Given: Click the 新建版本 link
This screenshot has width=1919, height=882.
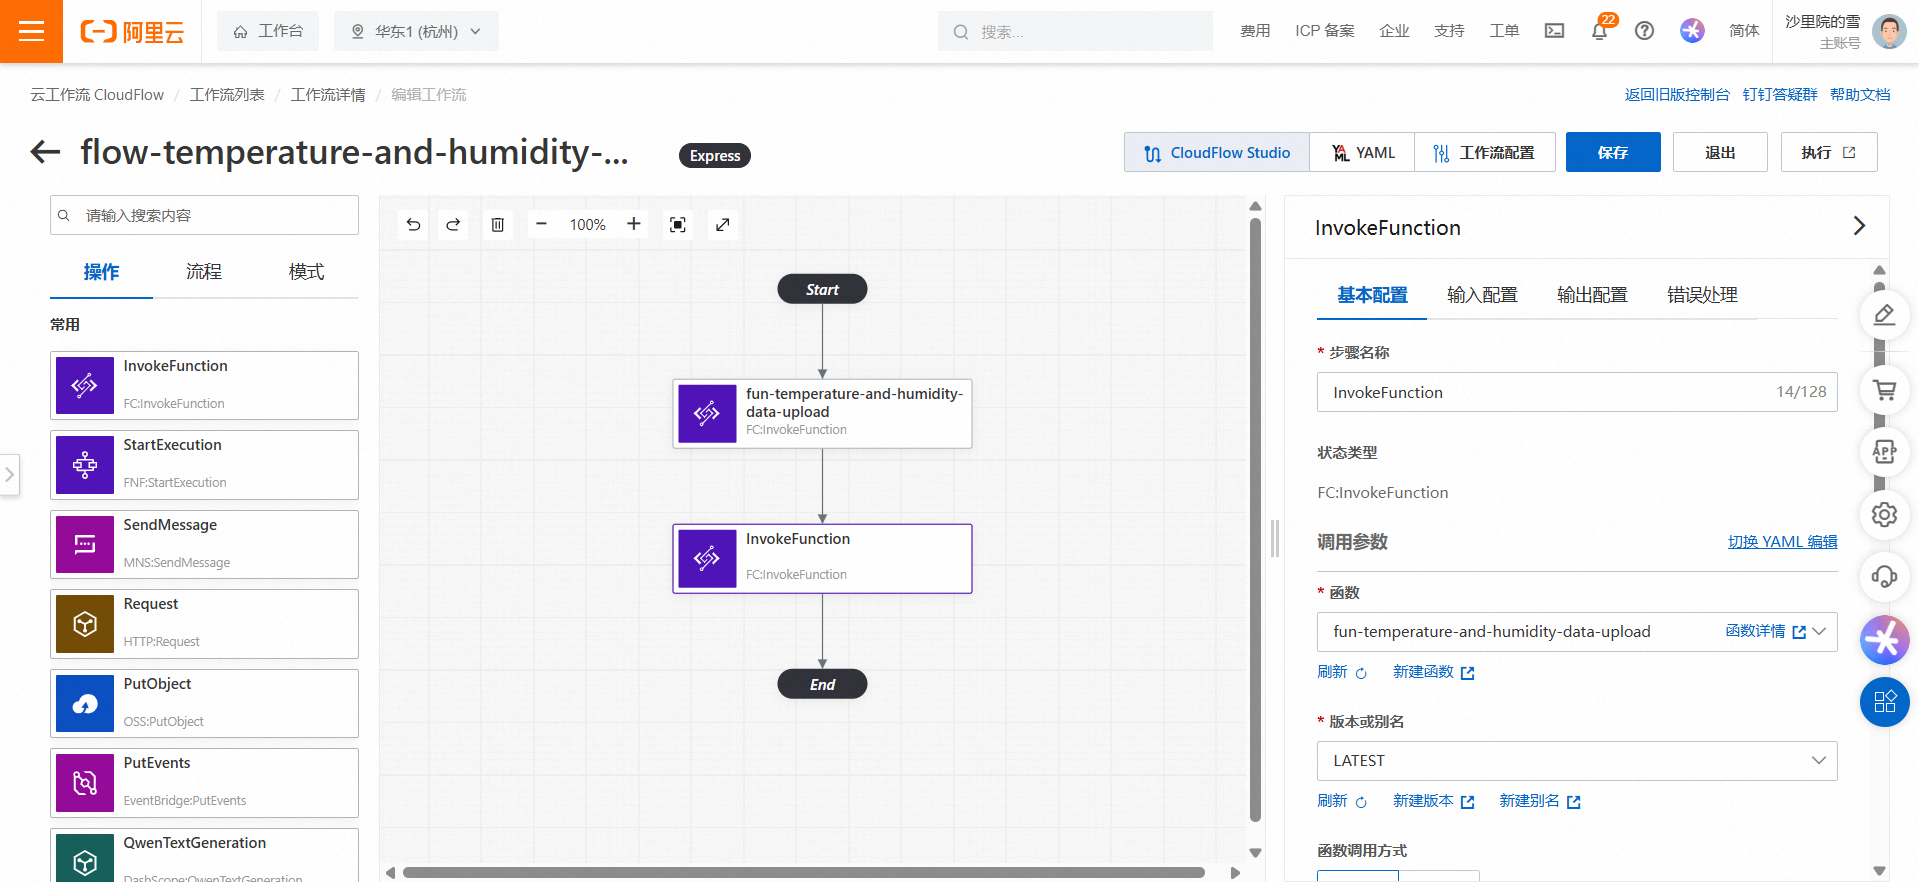Looking at the screenshot, I should pos(1433,801).
